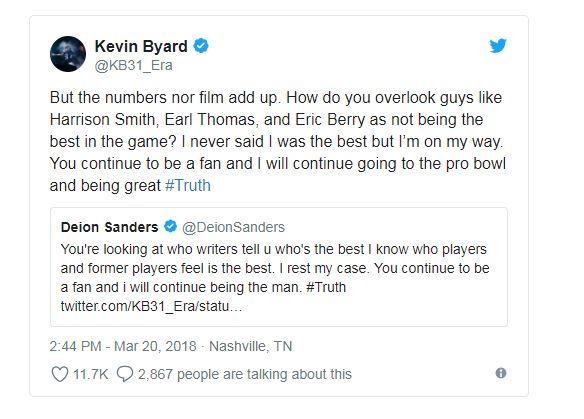Click Kevin Byard's main tweet text
This screenshot has height=419, width=584.
tap(278, 142)
